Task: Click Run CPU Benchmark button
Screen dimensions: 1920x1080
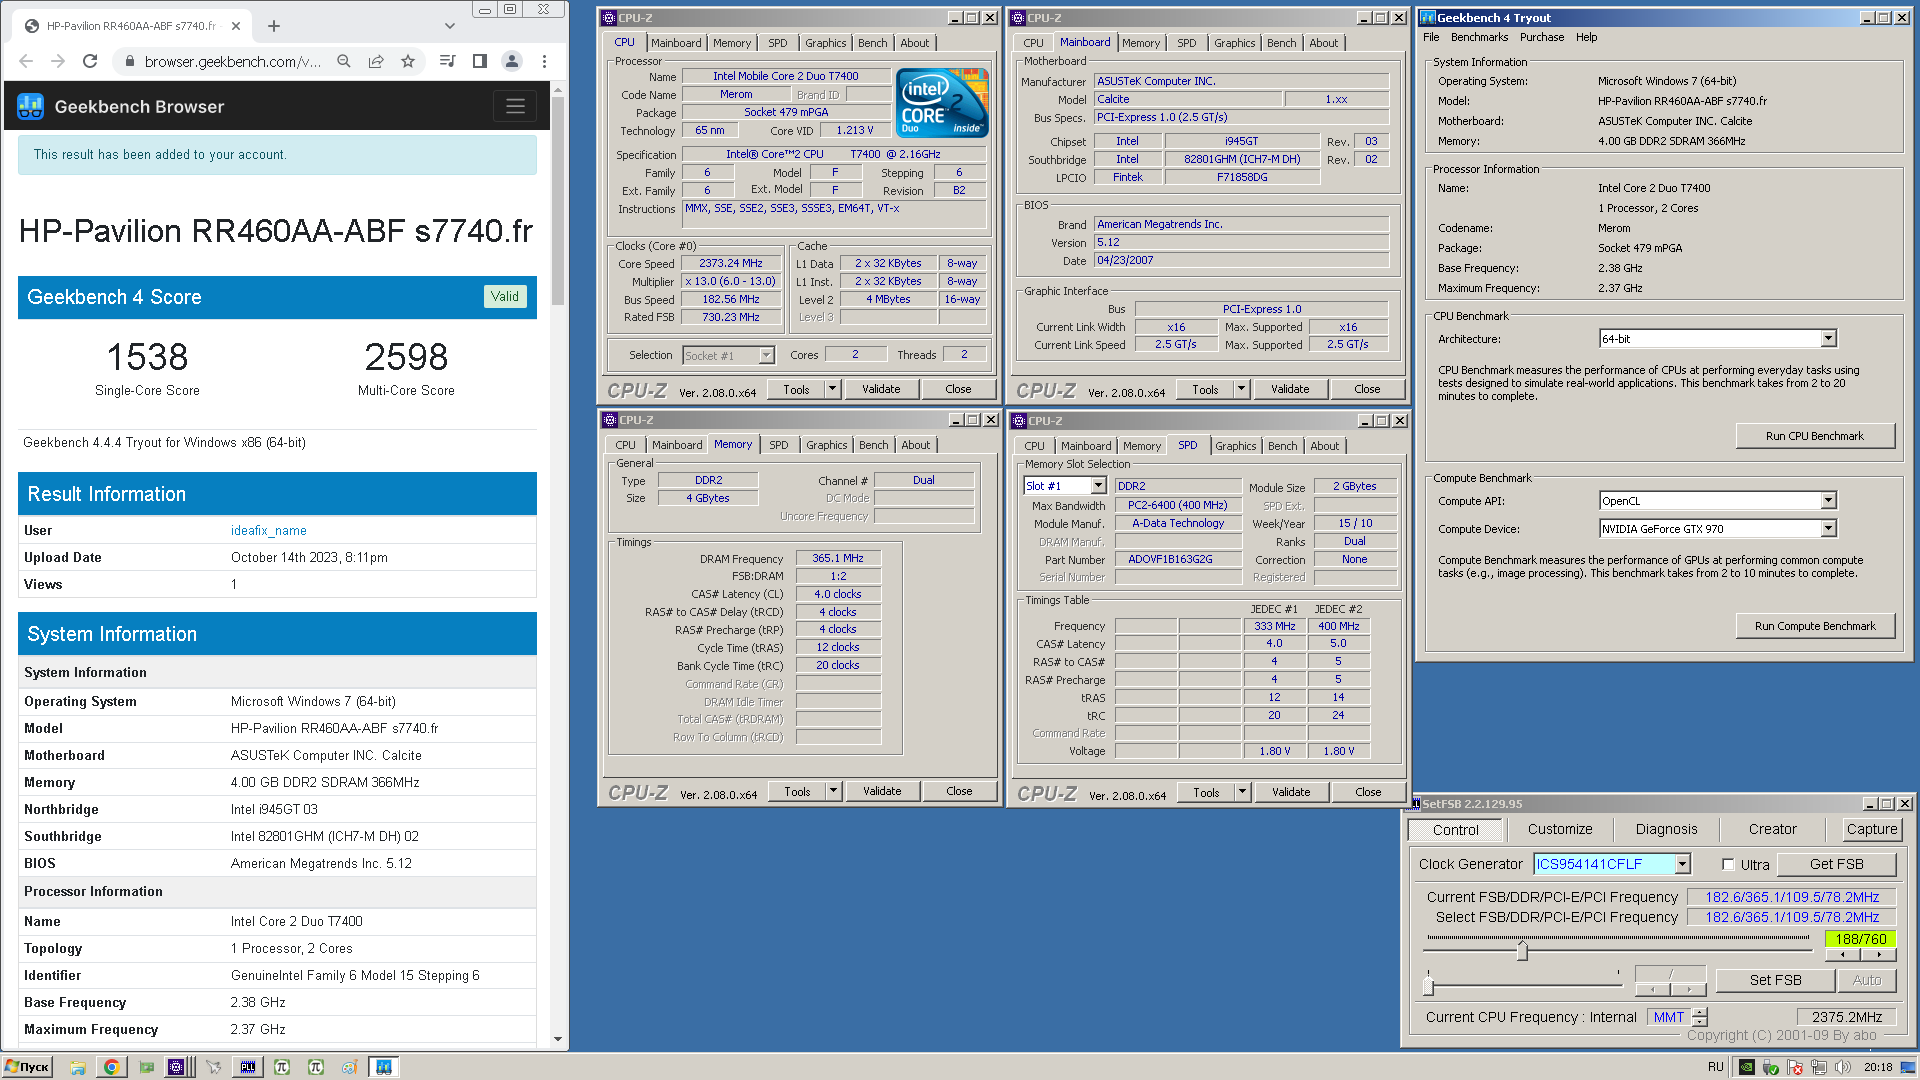Action: (1814, 436)
